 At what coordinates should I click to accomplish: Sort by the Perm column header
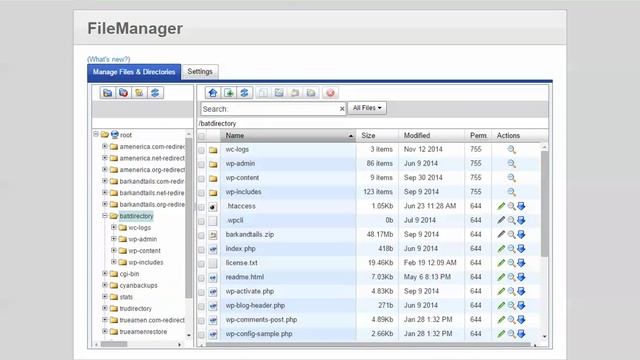(478, 136)
